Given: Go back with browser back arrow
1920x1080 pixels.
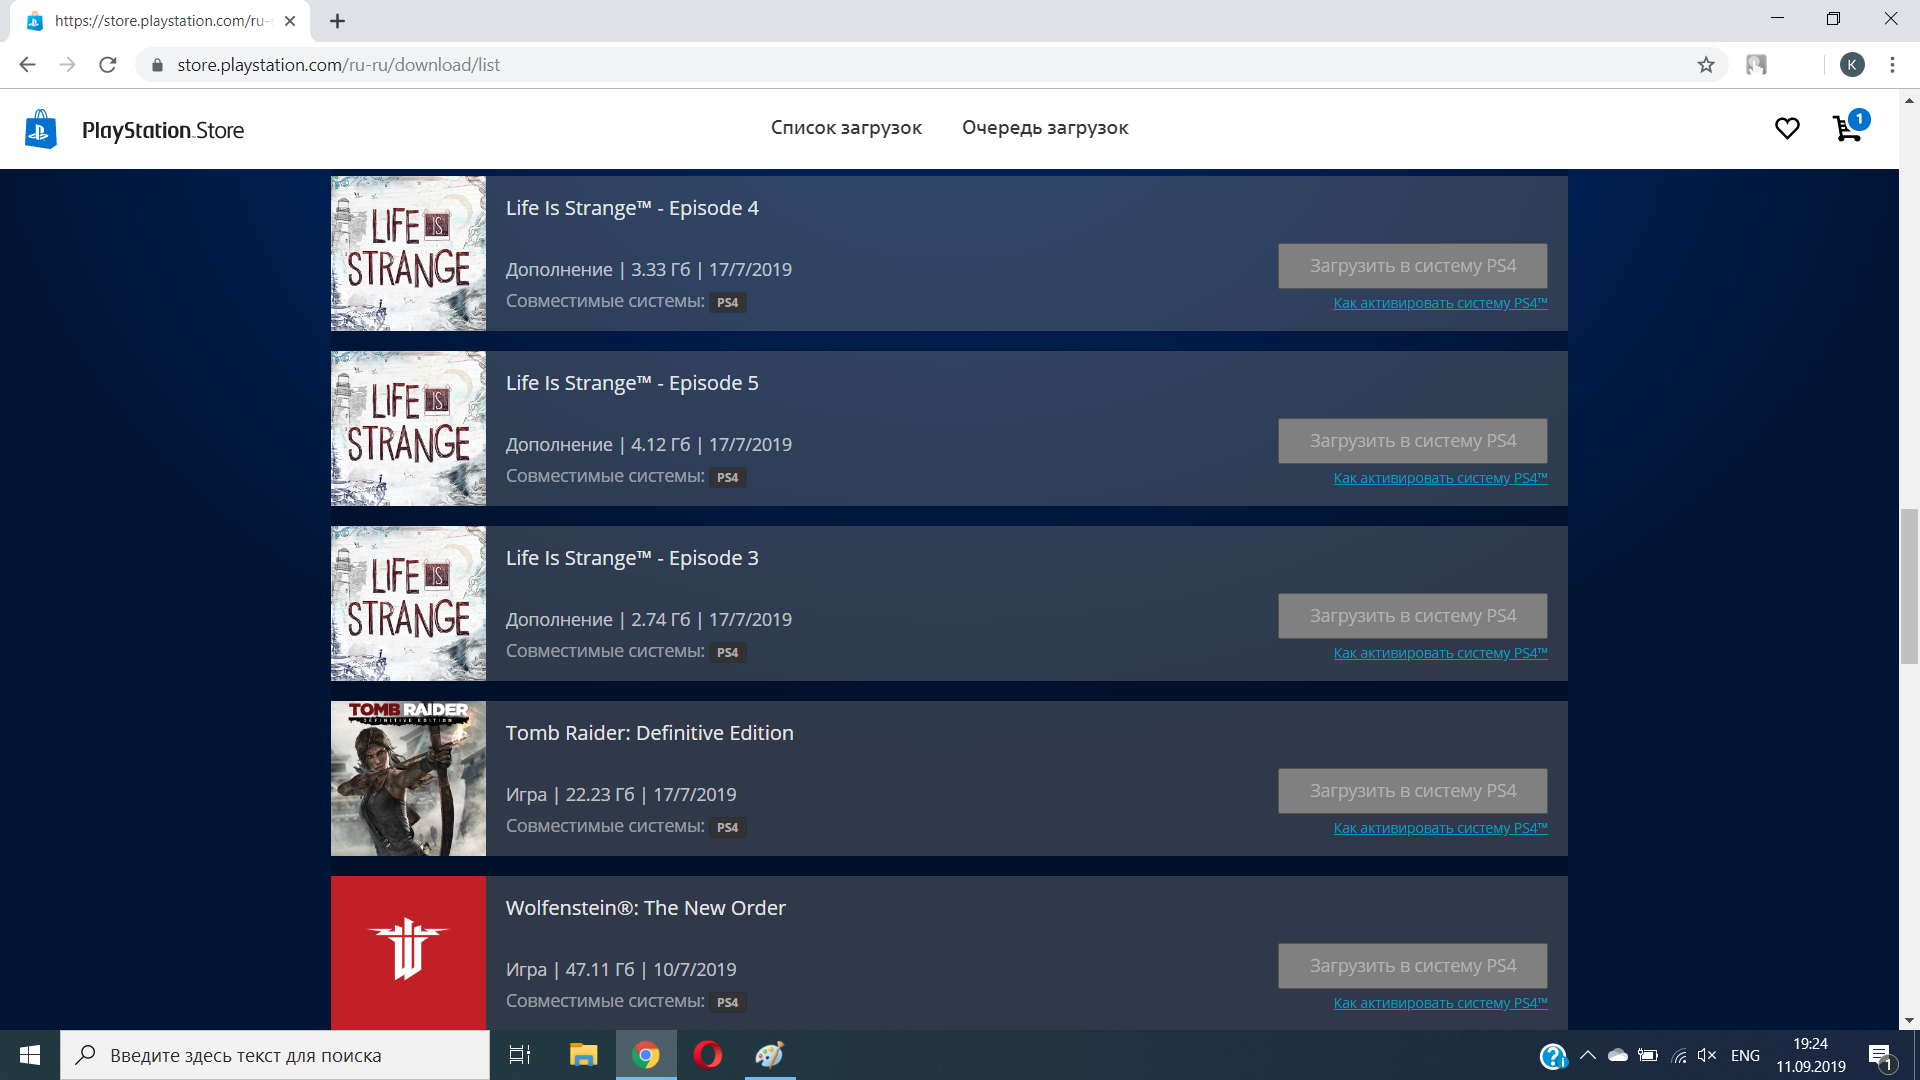Looking at the screenshot, I should coord(27,65).
